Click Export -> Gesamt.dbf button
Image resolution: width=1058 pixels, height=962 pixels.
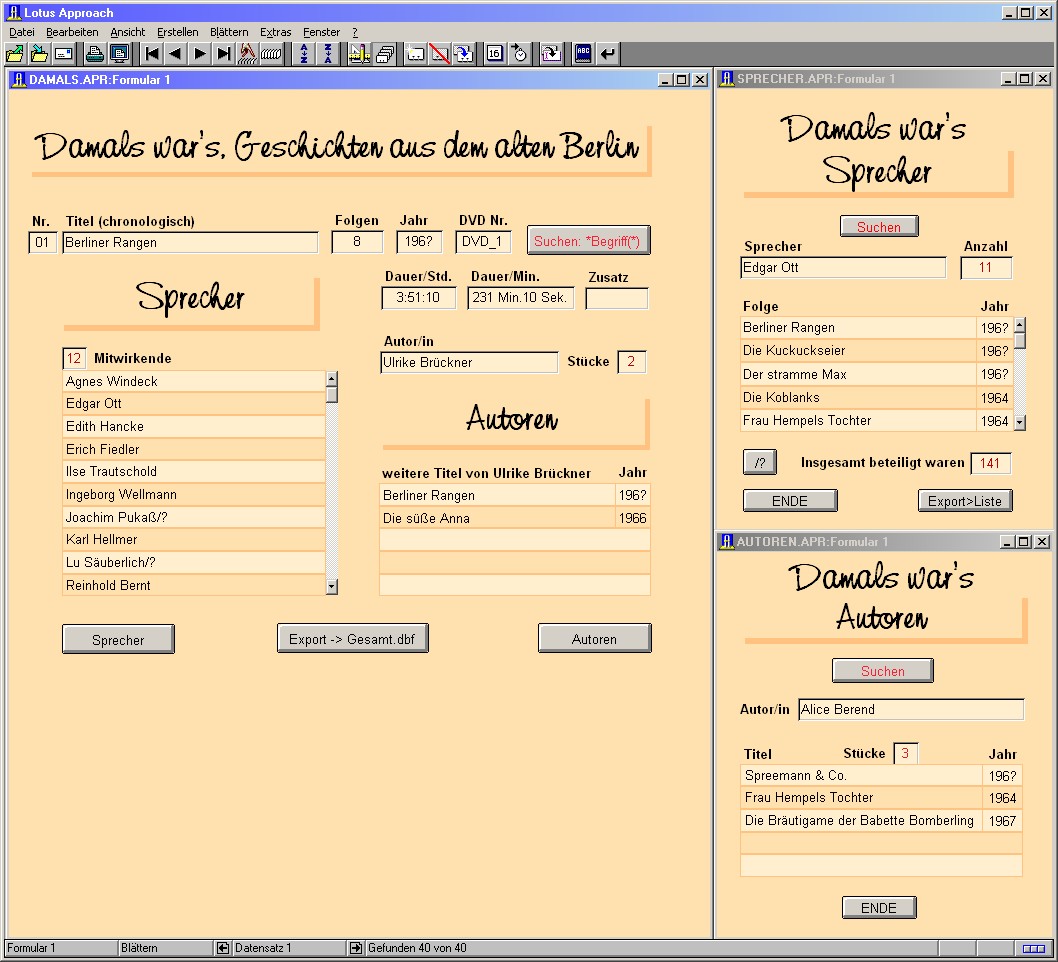click(352, 638)
